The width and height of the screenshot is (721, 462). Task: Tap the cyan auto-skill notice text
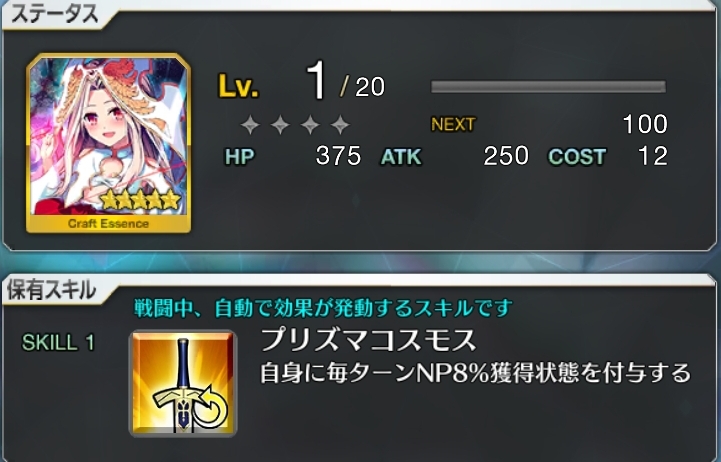323,308
